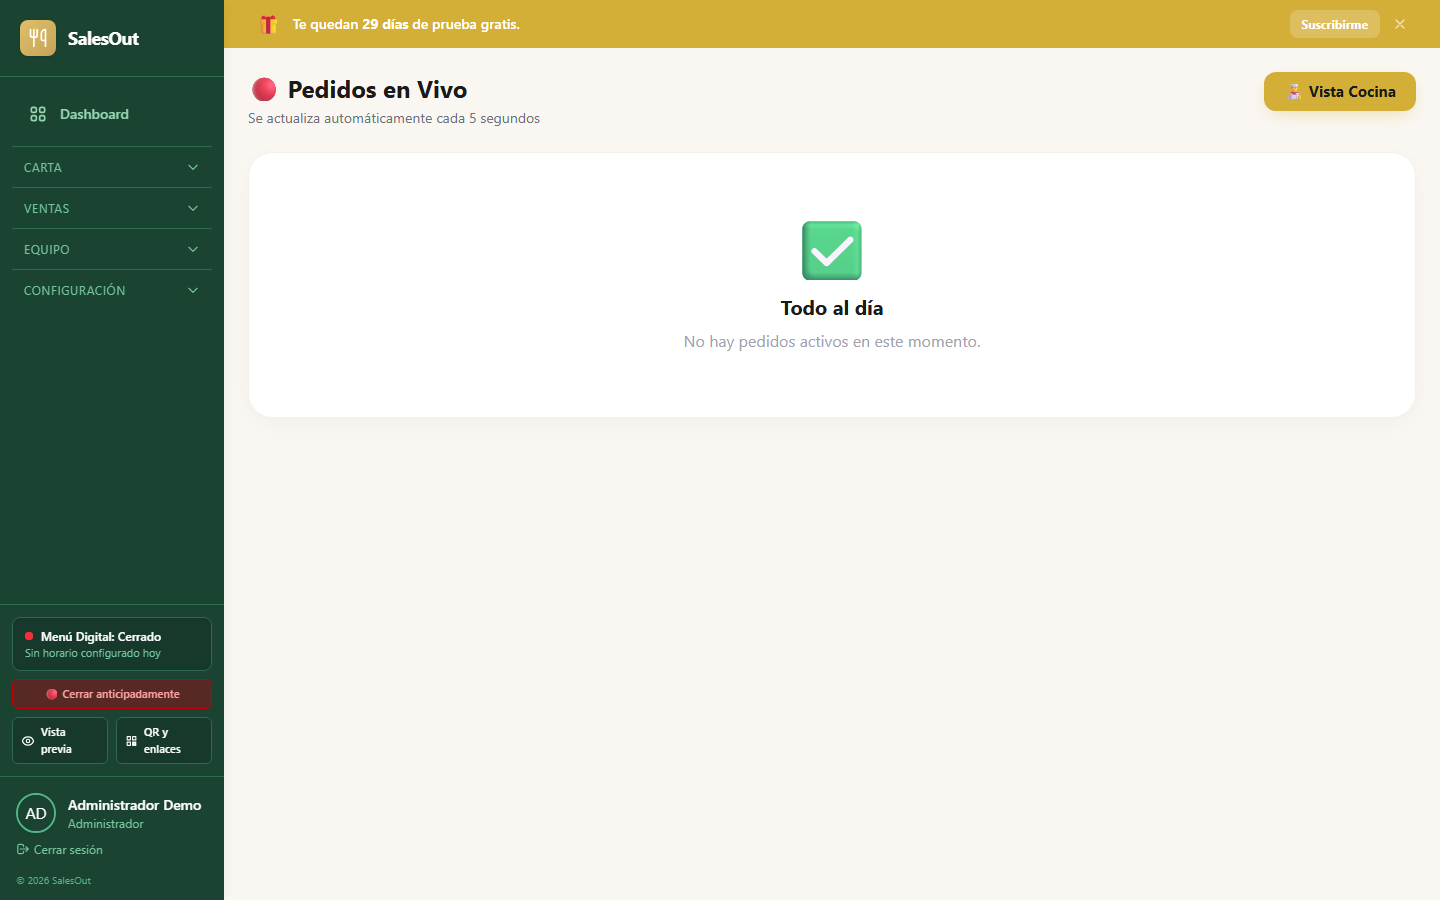Click the Administrador role label
1440x900 pixels.
tap(106, 824)
